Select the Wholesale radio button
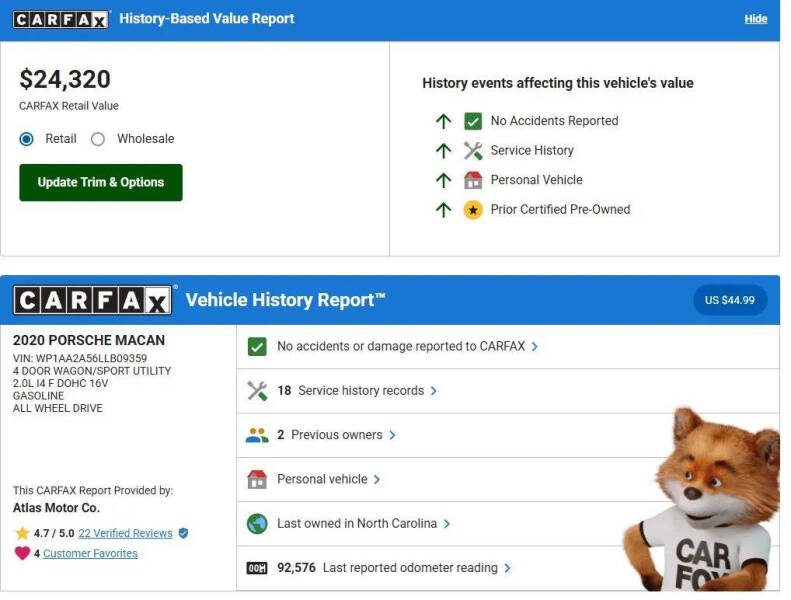Screen dimensions: 791x600 click(x=98, y=139)
